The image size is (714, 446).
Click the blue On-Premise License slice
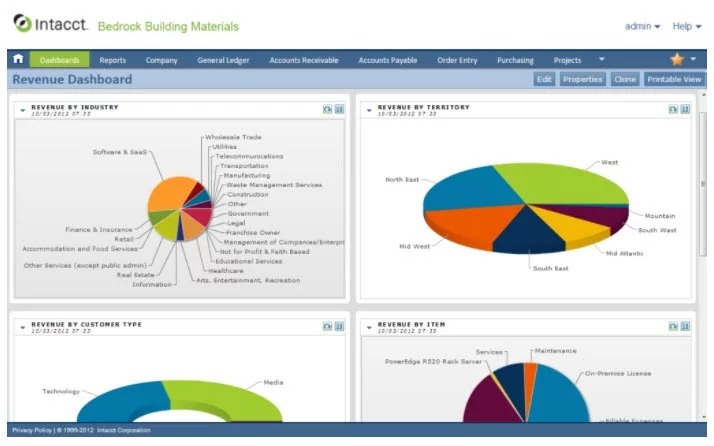[x=558, y=396]
